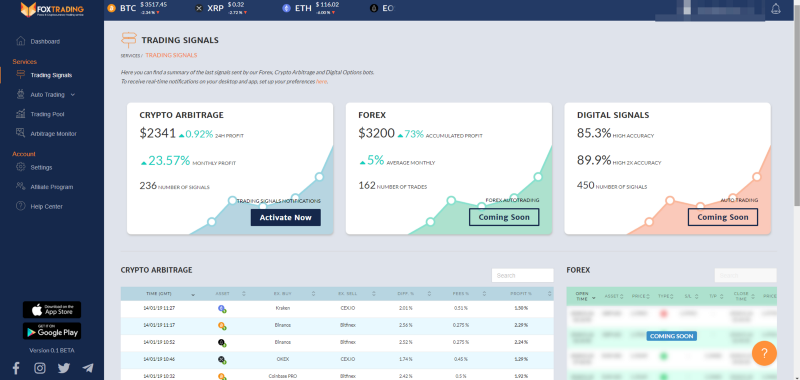Click asset icon in the 11:27 Kraken row
Viewport: 800px width, 380px height.
pos(222,309)
